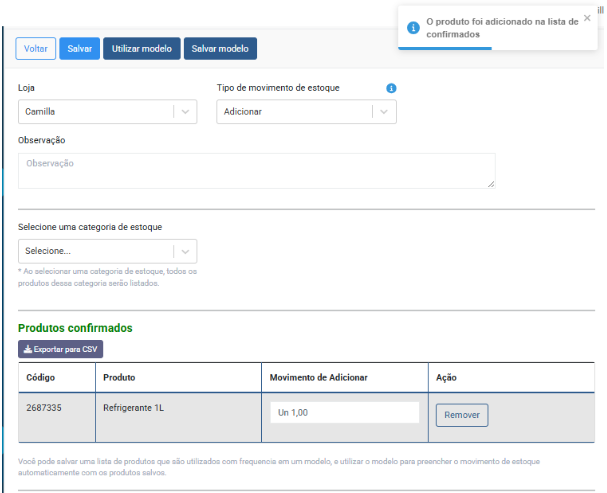Click Salvar modelo button
607x493 pixels.
[x=220, y=48]
